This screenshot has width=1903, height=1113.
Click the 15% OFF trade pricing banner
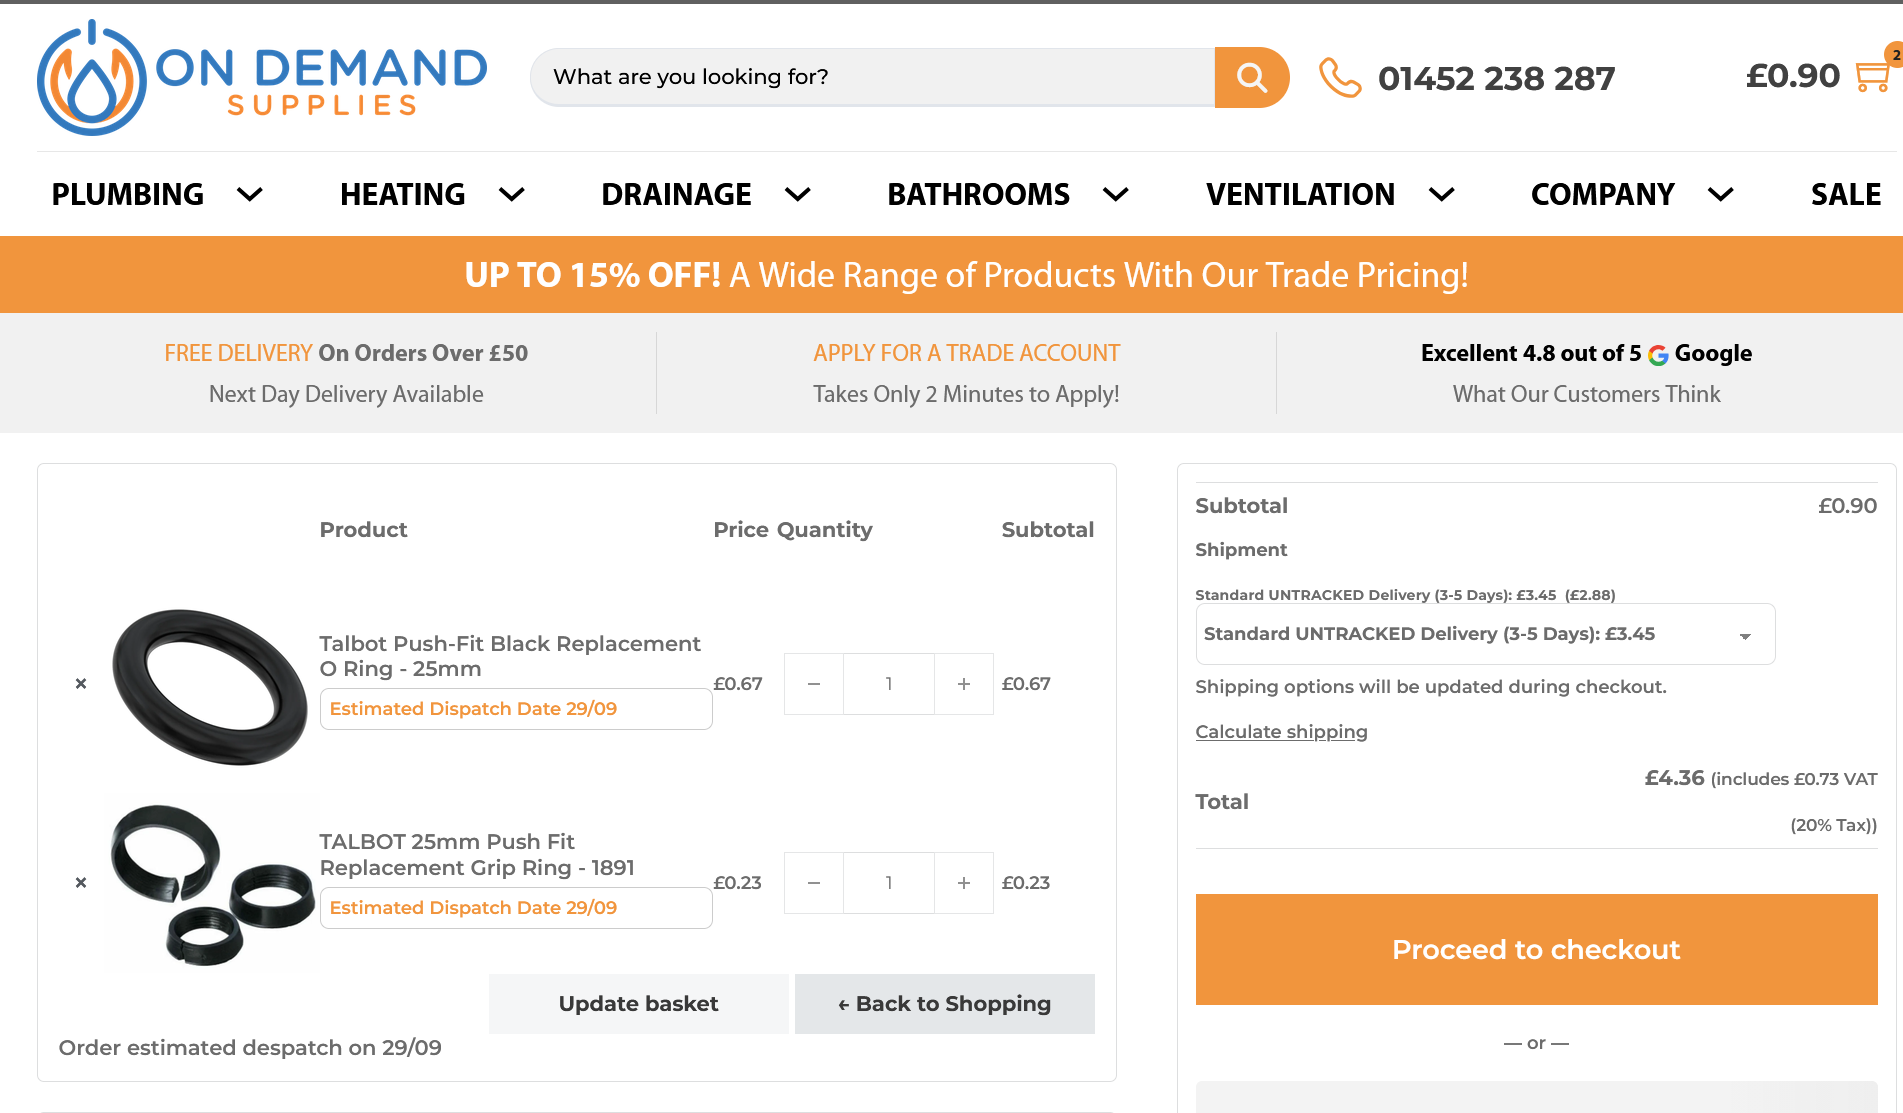[x=951, y=275]
